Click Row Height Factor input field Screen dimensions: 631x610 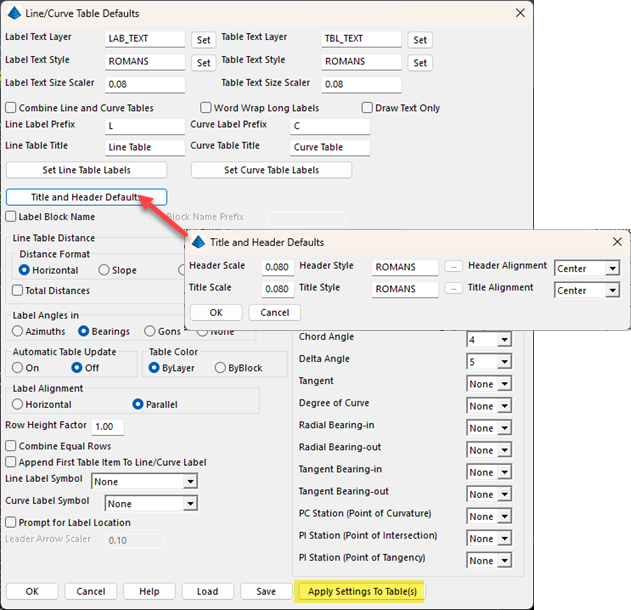pyautogui.click(x=108, y=427)
